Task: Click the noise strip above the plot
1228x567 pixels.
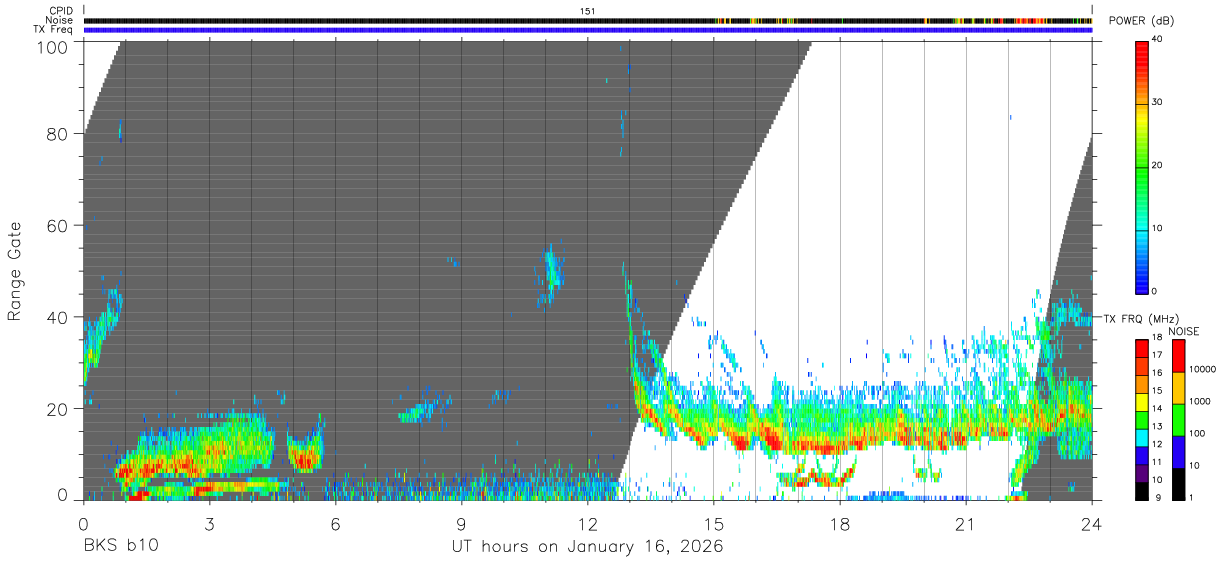Action: pos(588,20)
